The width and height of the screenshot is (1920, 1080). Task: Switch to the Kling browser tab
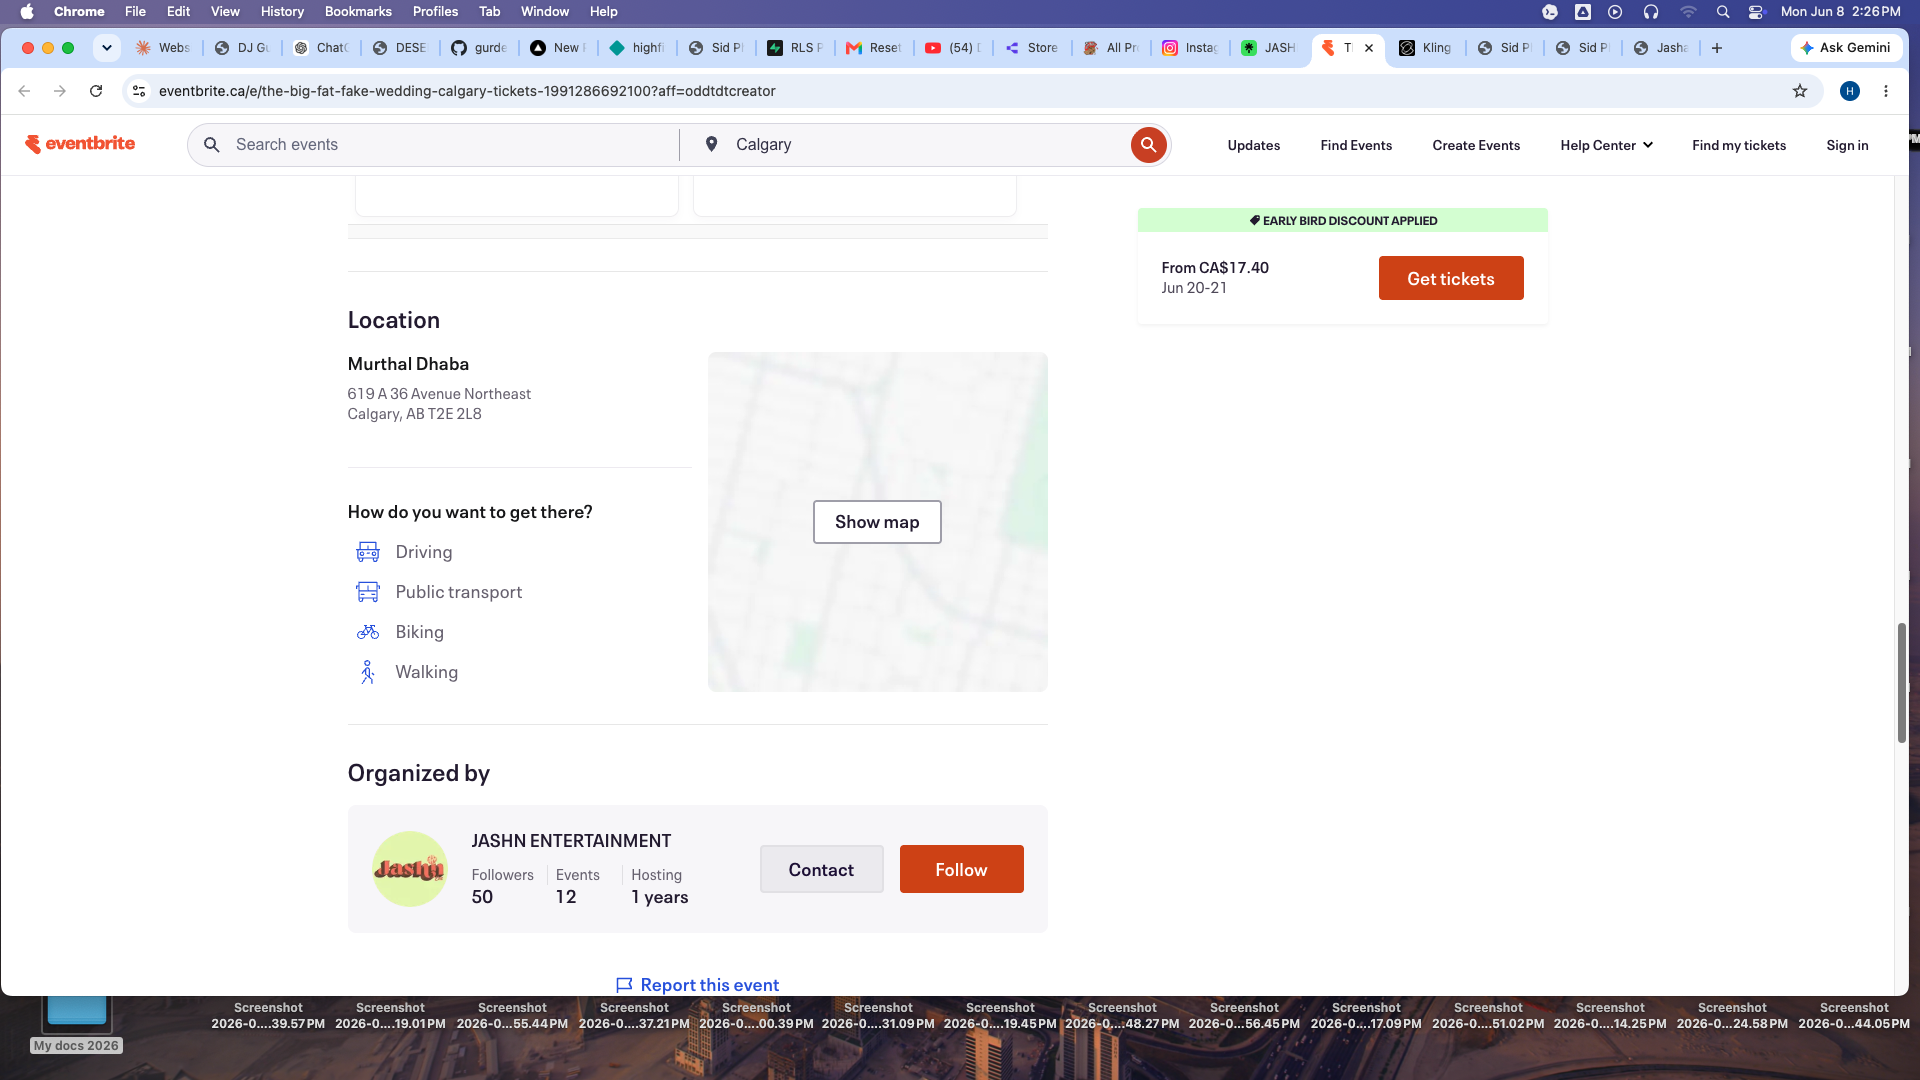click(x=1426, y=48)
